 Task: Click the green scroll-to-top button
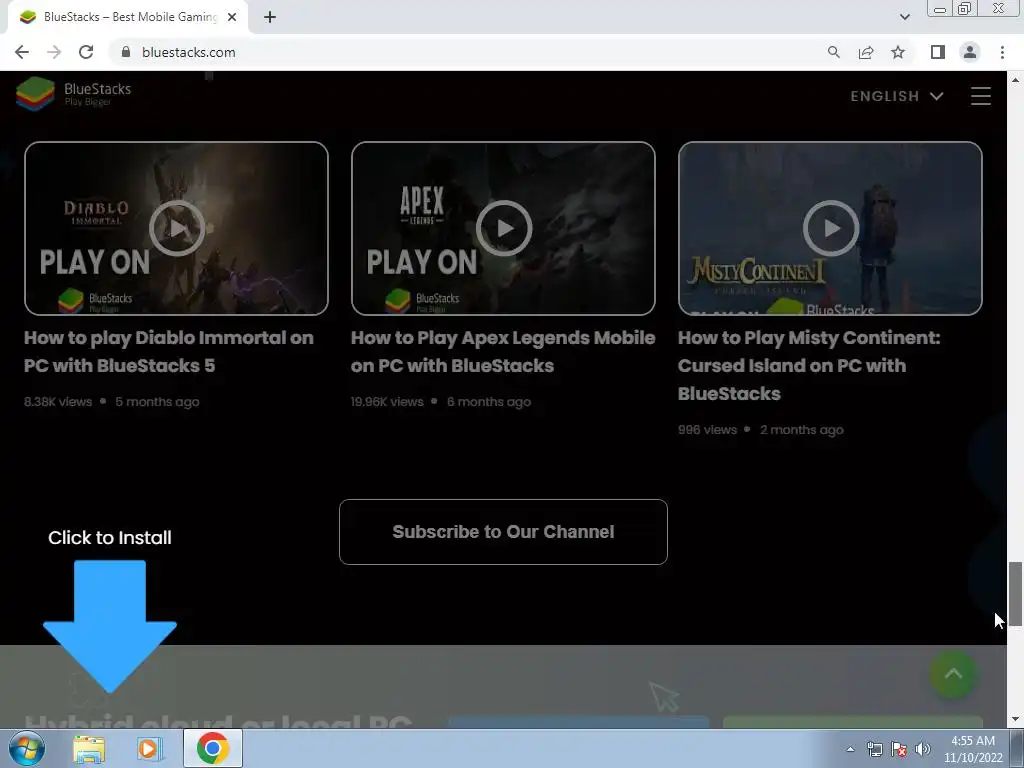coord(953,674)
